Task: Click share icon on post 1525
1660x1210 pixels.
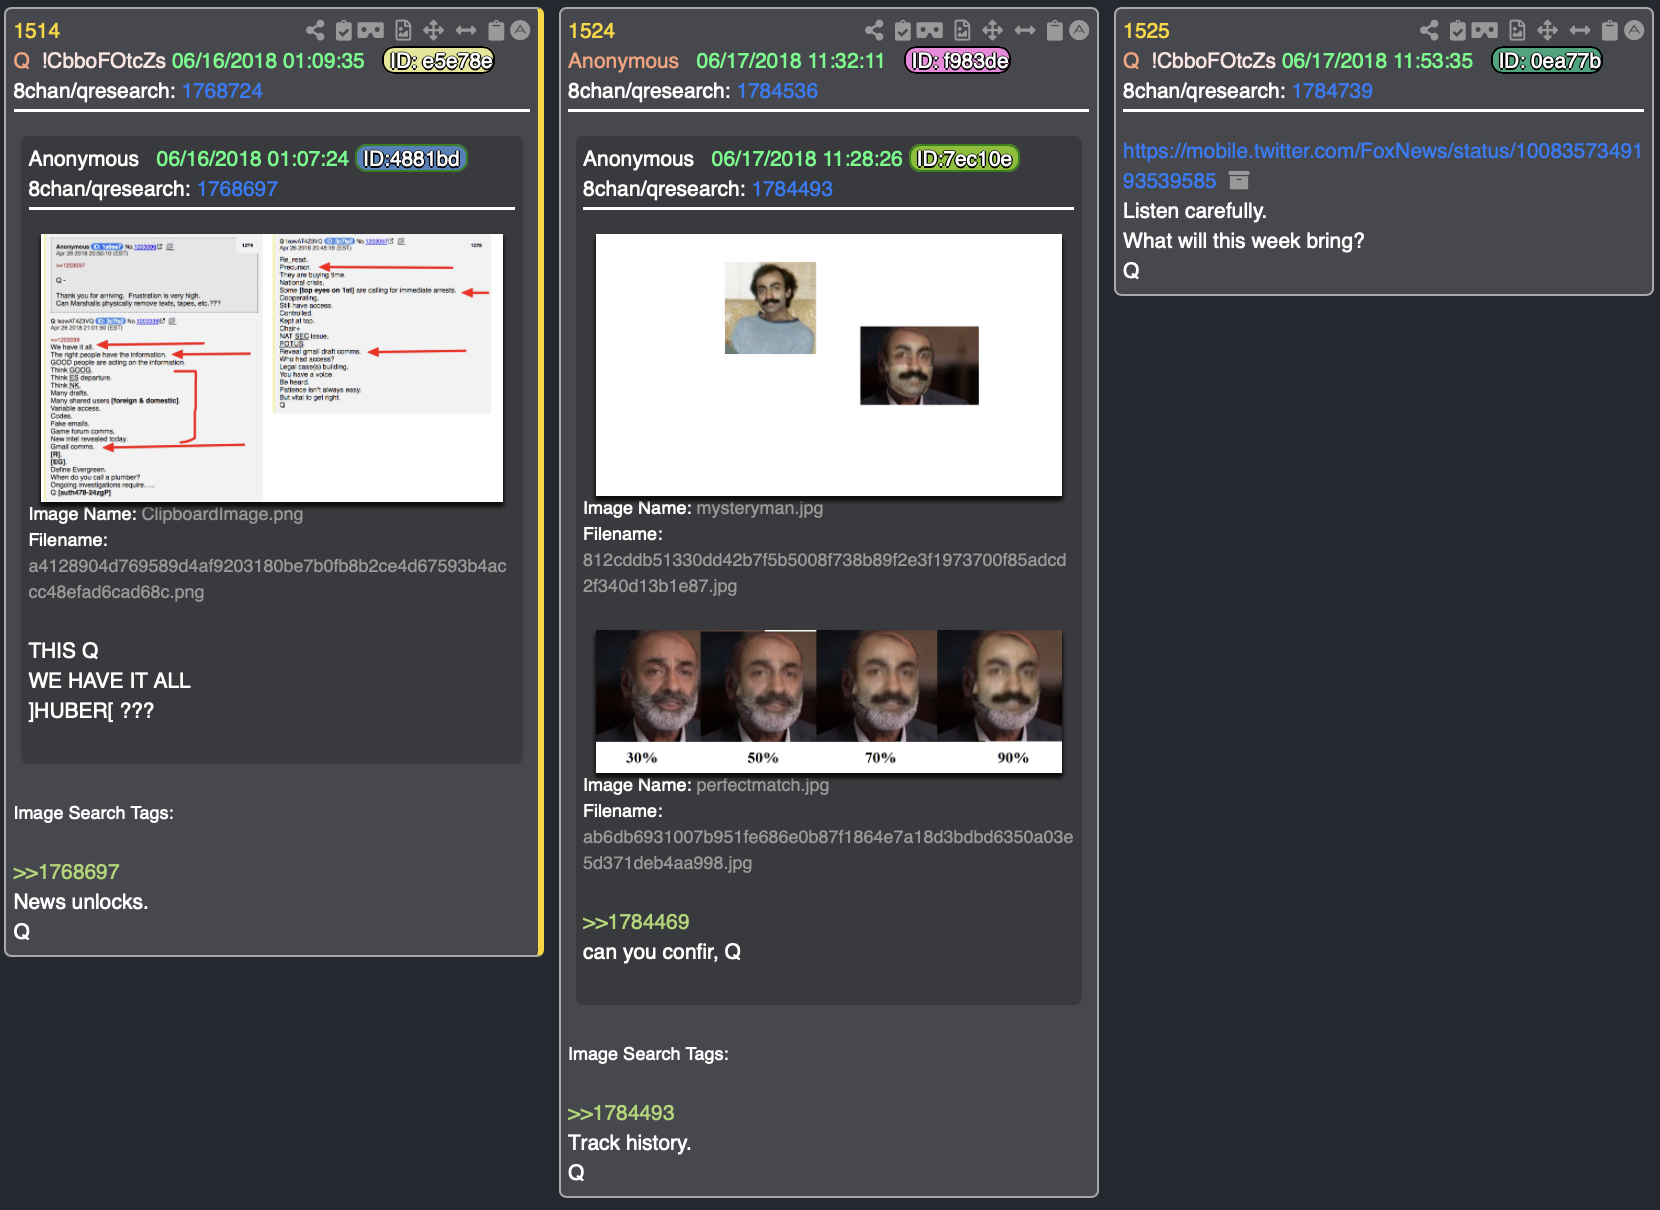Action: [x=1429, y=30]
